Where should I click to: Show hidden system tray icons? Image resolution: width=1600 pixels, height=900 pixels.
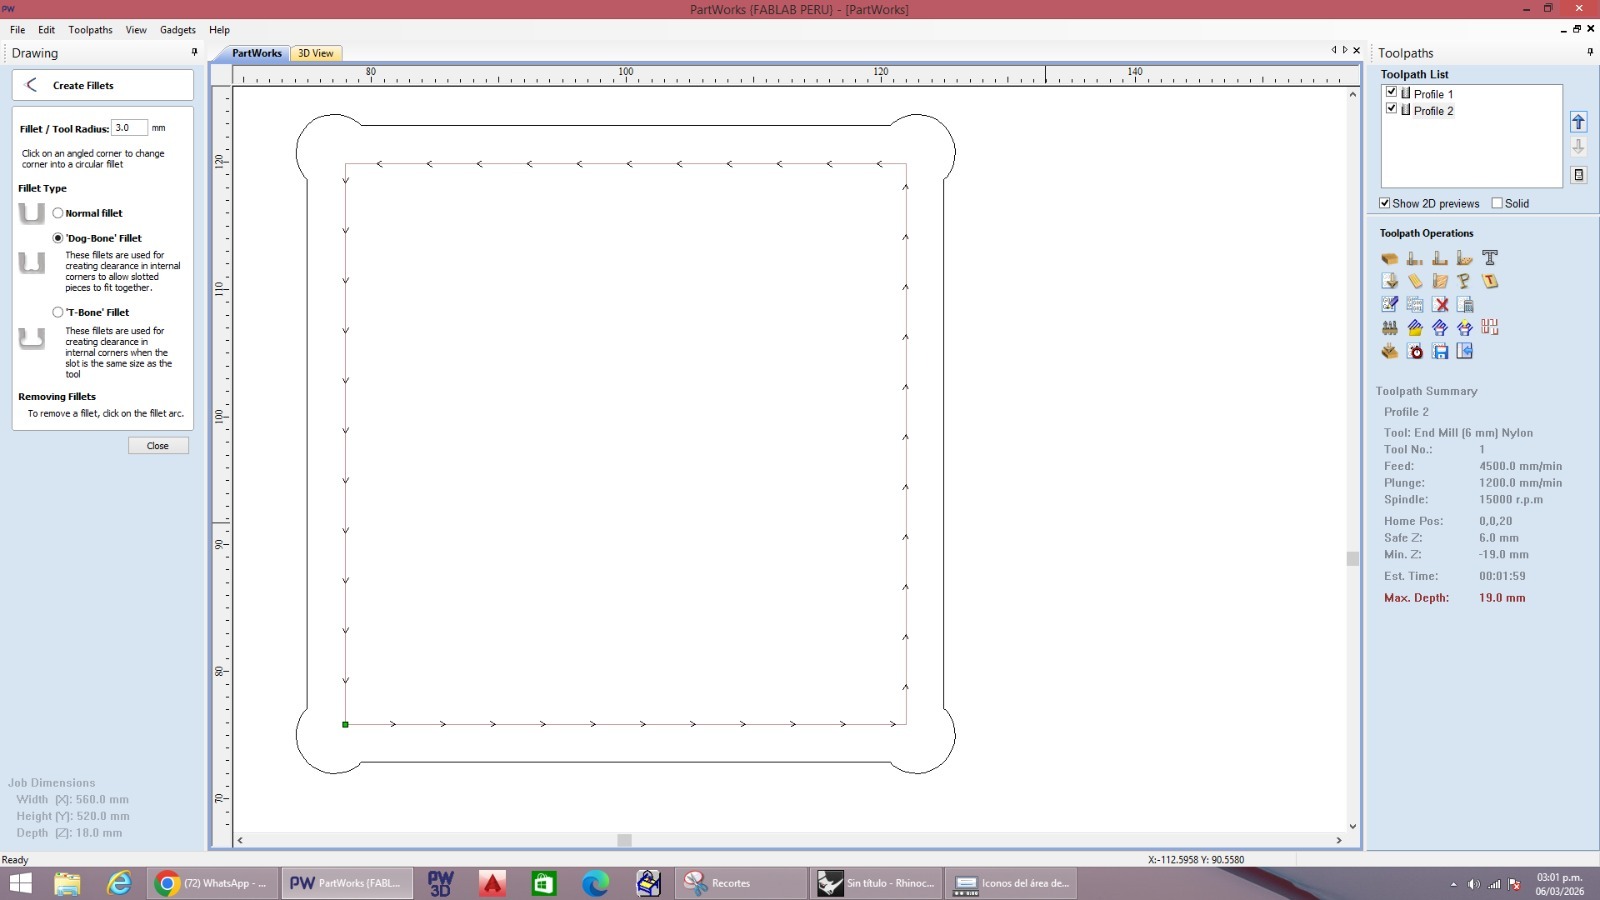(x=1453, y=884)
